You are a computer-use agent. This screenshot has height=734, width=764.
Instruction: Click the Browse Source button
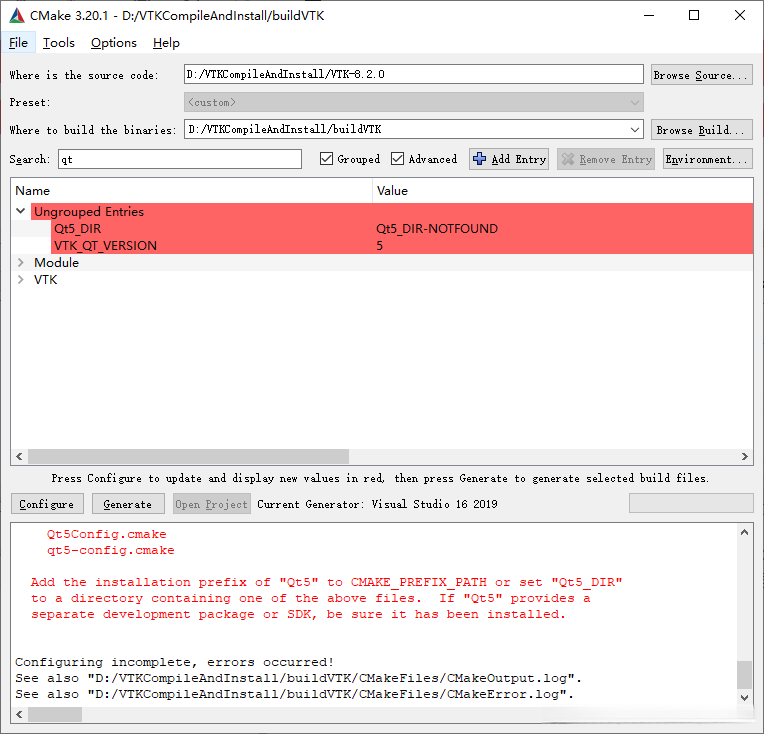click(x=702, y=75)
